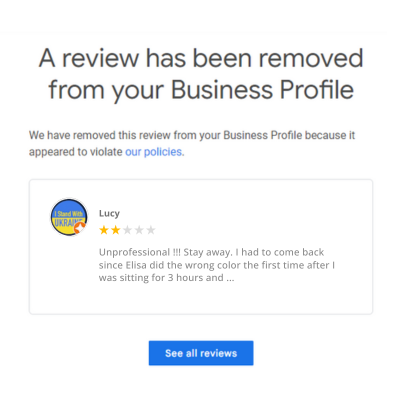Click the name Elisa in the review
The image size is (400, 400).
(x=136, y=265)
